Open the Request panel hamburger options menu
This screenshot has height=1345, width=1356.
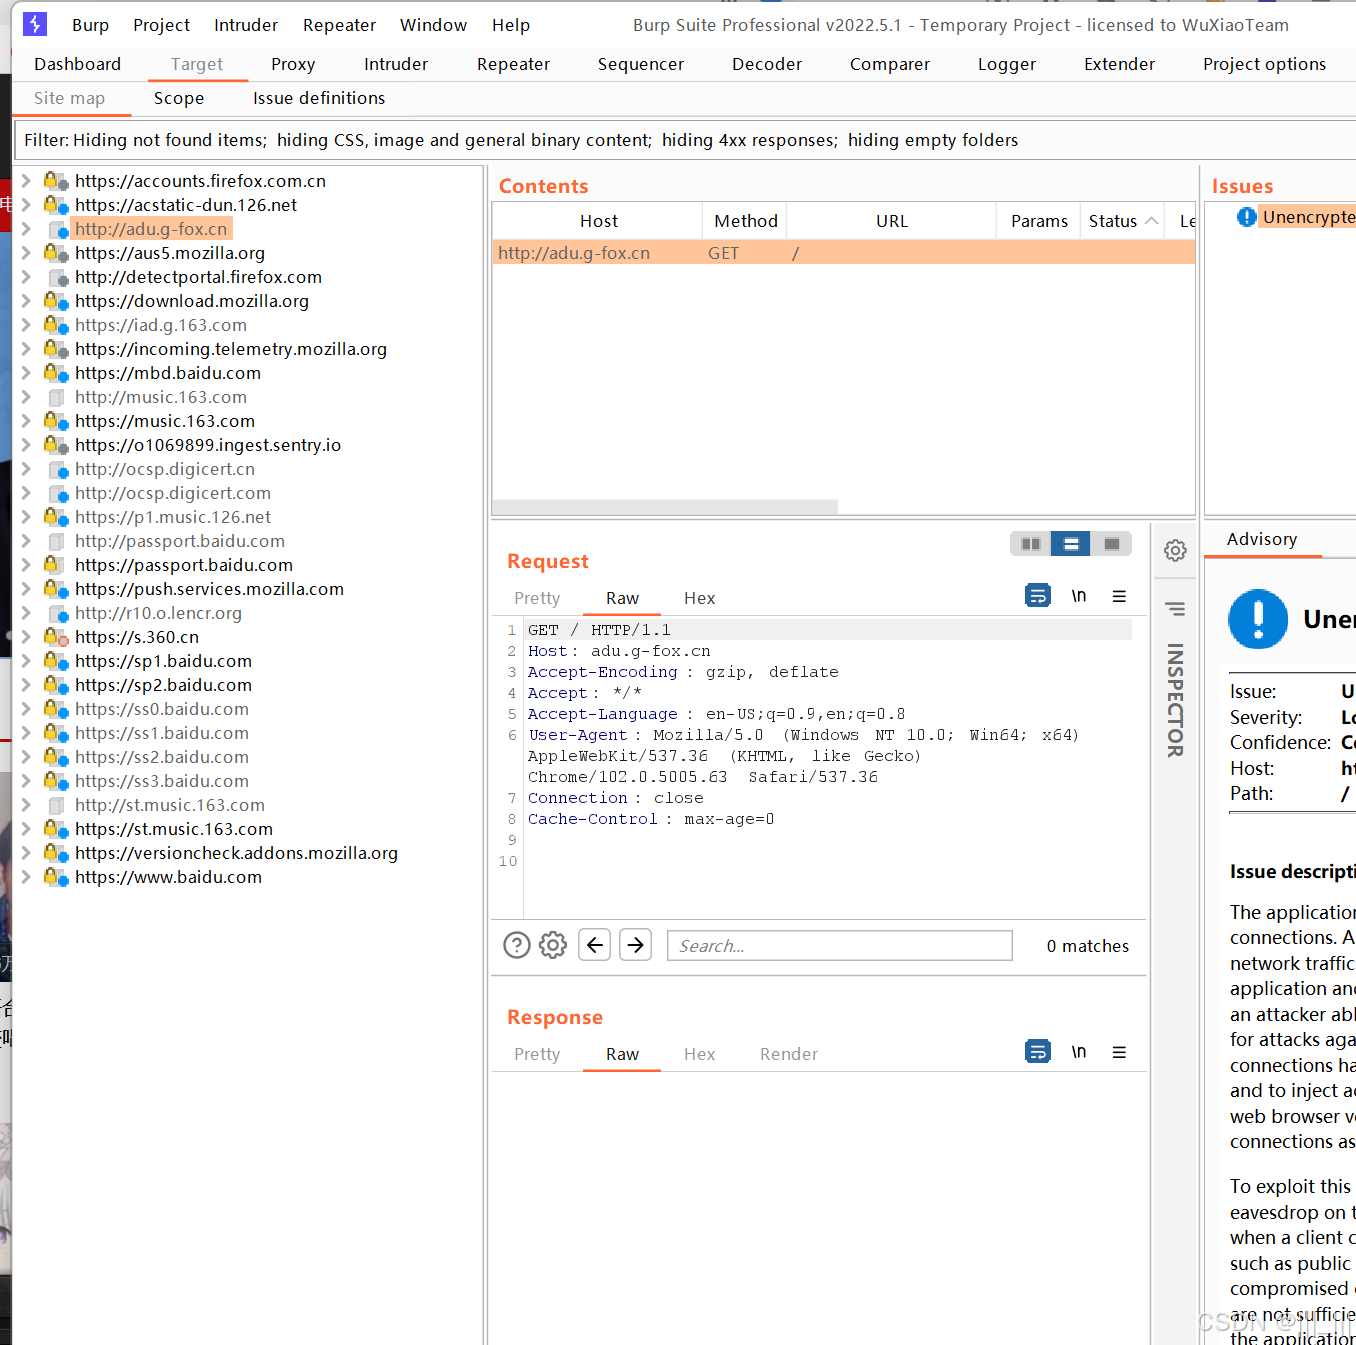point(1119,596)
